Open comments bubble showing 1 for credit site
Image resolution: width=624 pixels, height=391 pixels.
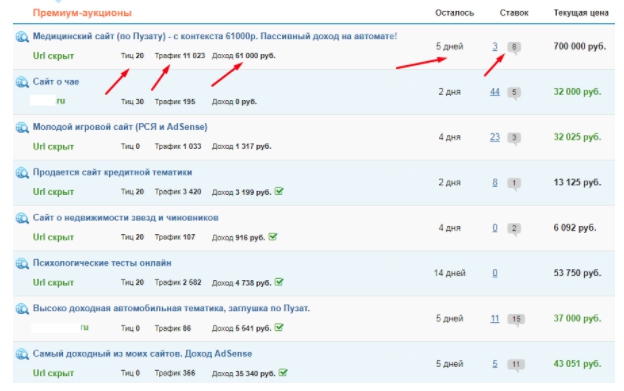[514, 183]
